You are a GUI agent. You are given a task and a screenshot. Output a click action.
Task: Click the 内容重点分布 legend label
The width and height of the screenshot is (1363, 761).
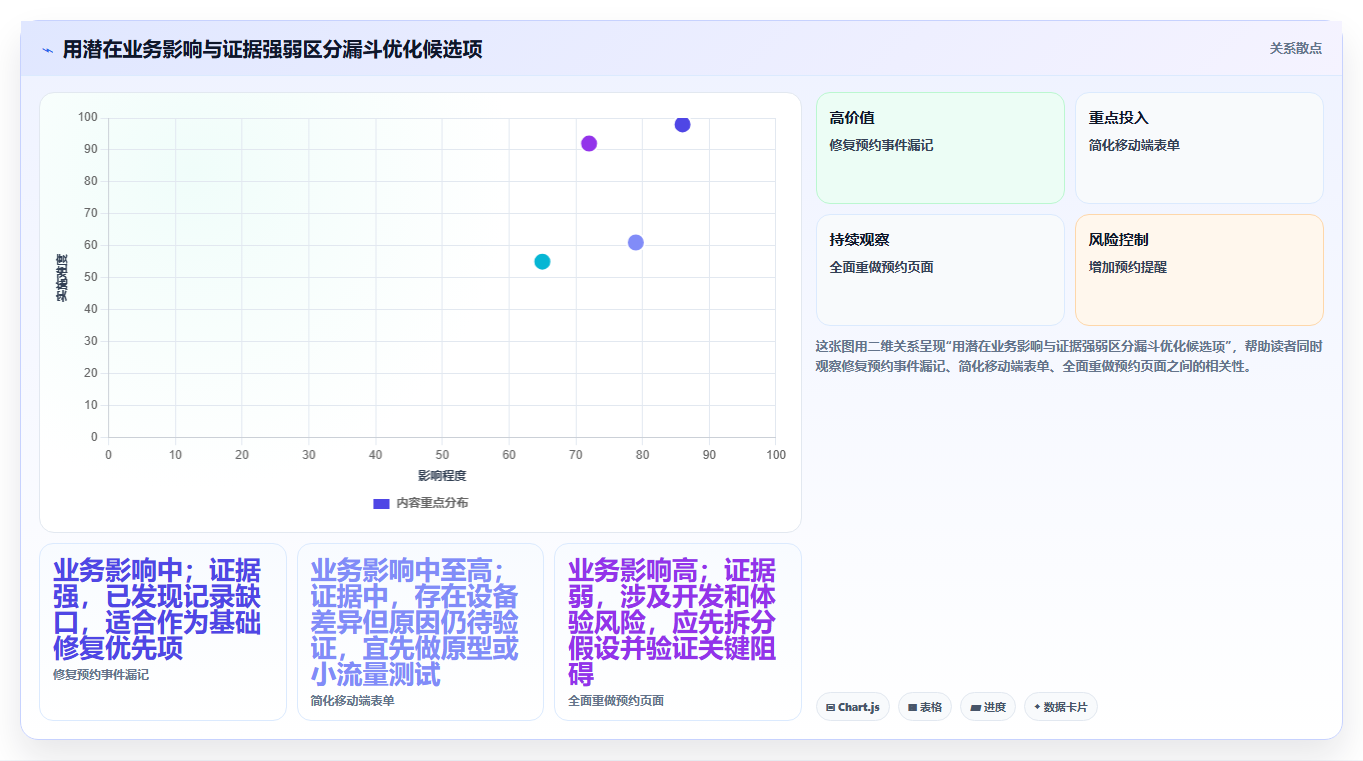tap(432, 503)
